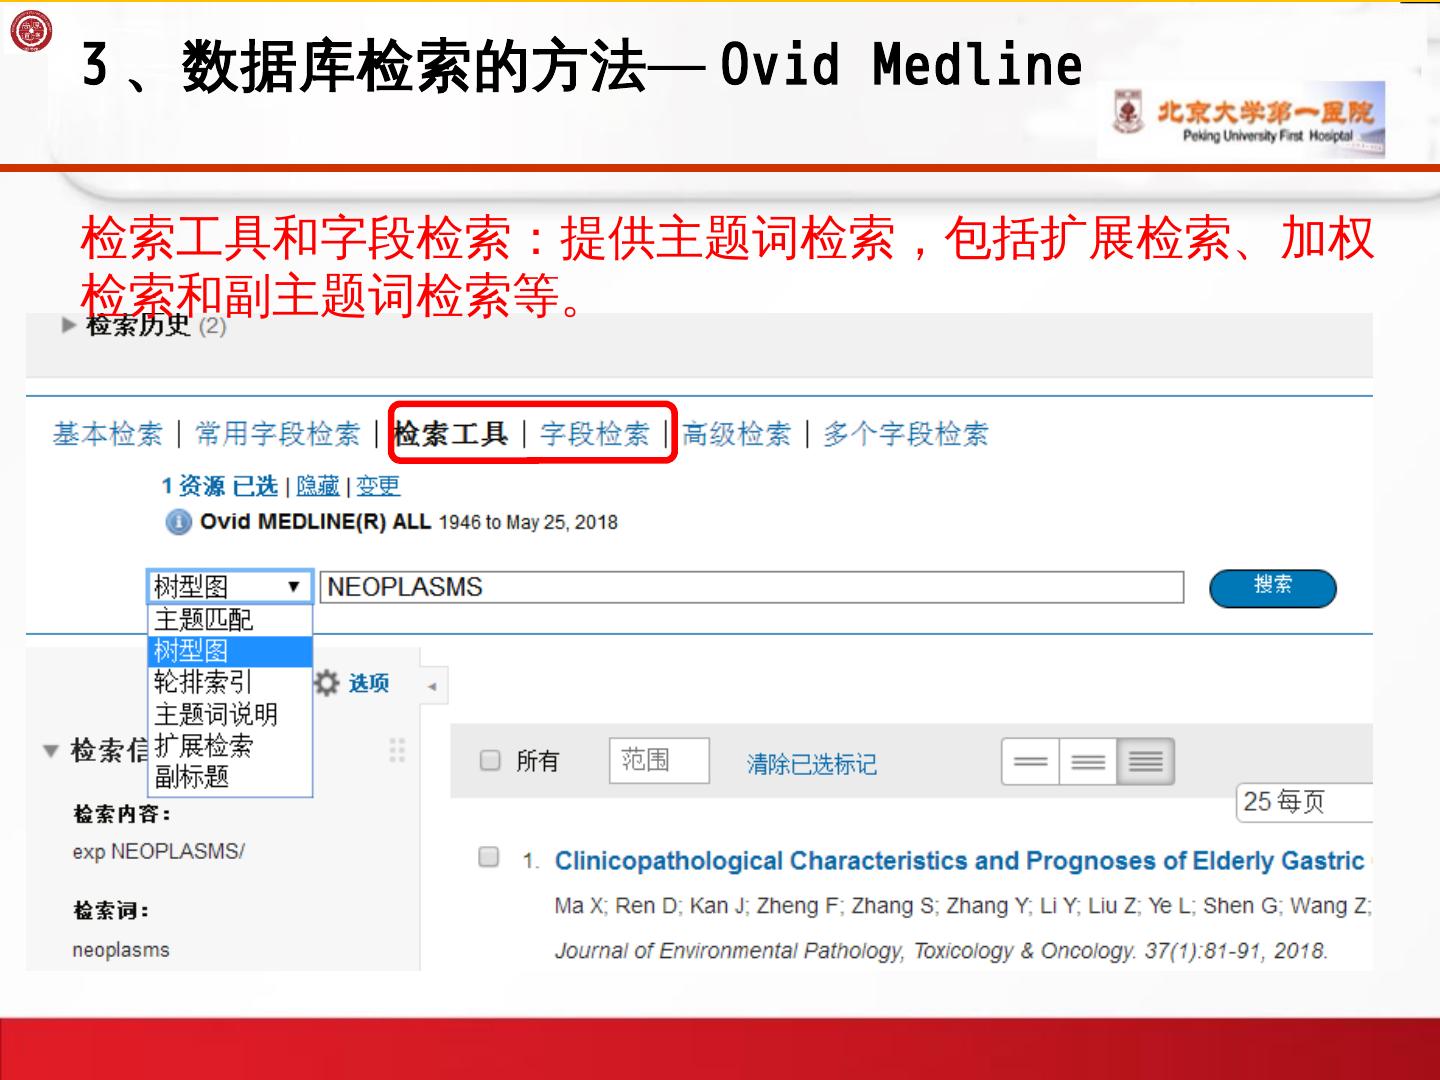Screen dimensions: 1440x1080
Task: Collapse the 检索信息 panel triangle
Action: (51, 751)
